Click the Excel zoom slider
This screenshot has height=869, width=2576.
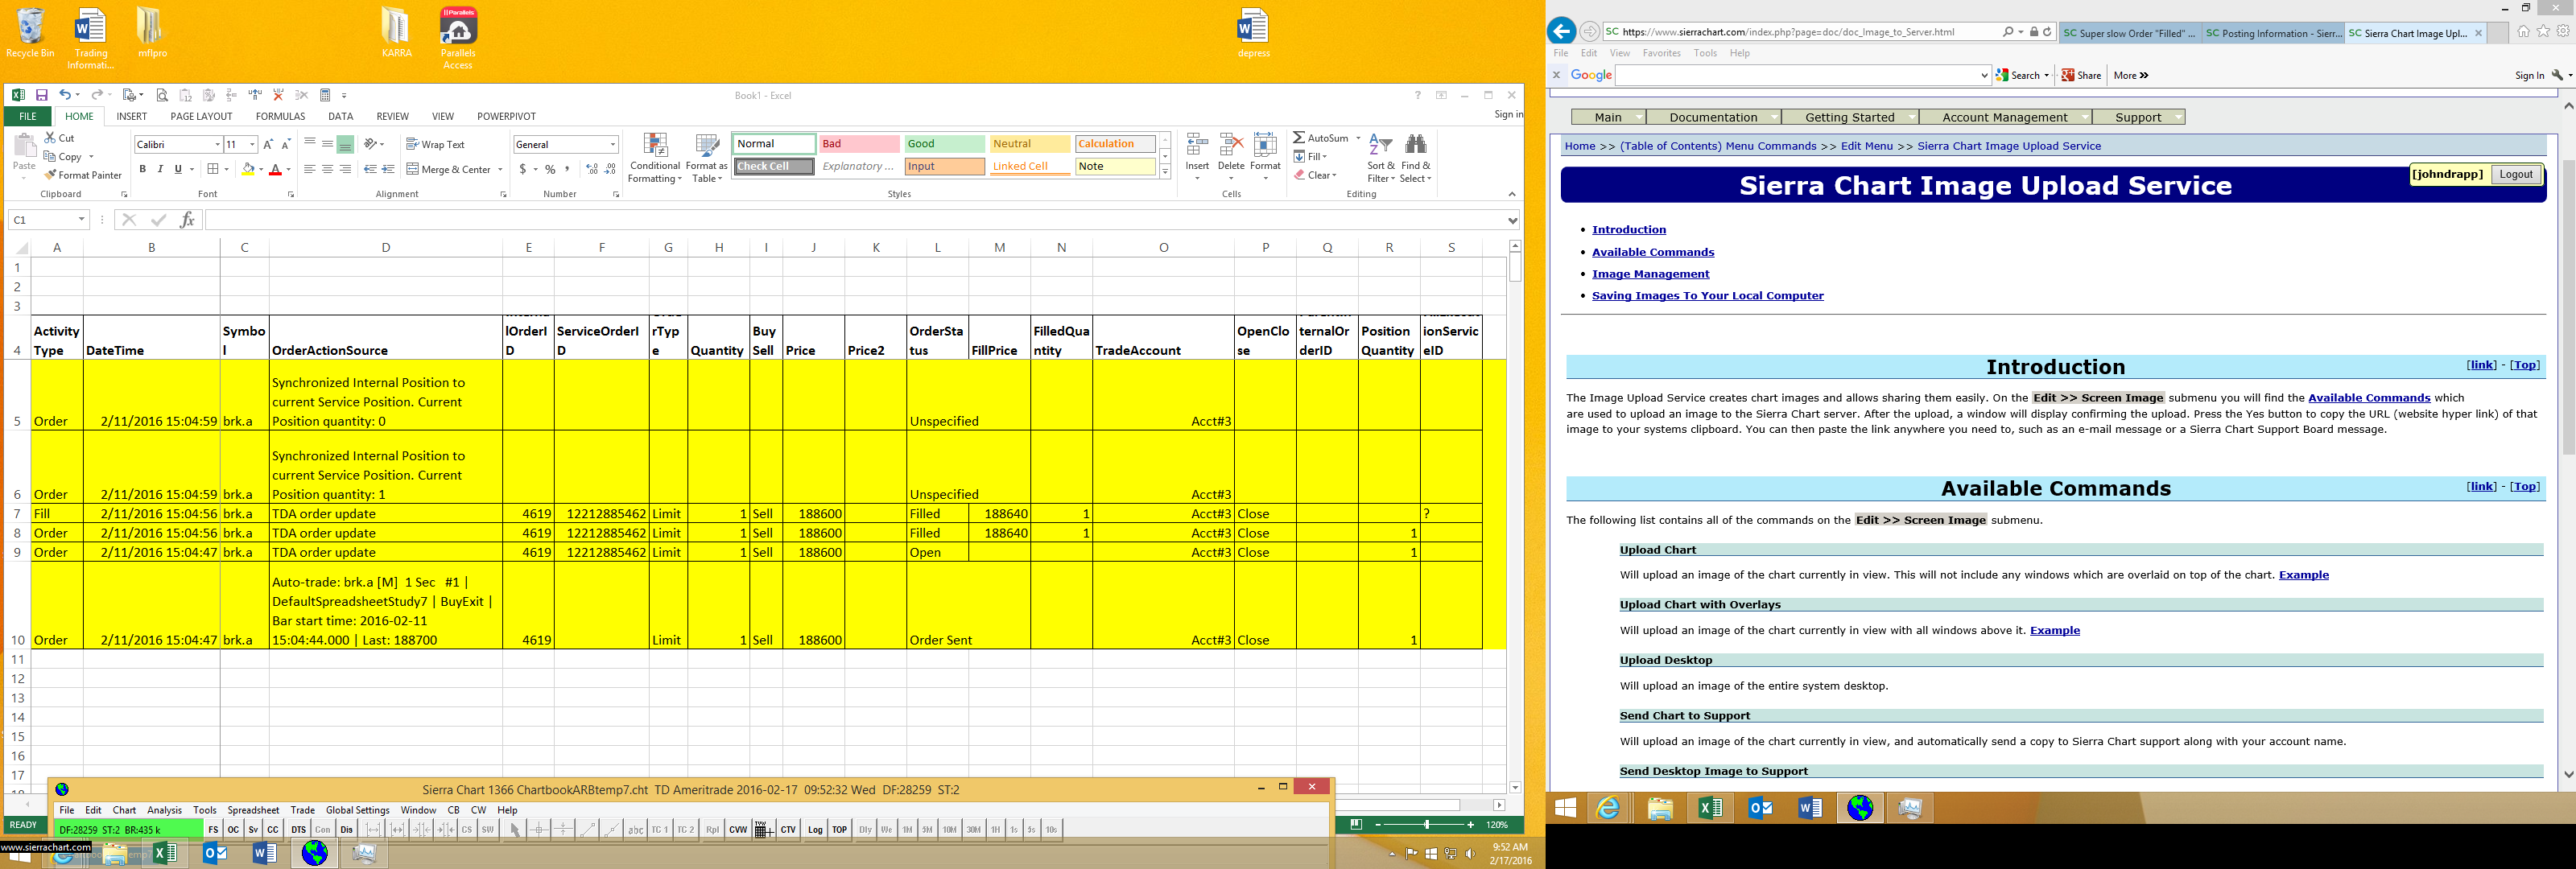tap(1426, 825)
